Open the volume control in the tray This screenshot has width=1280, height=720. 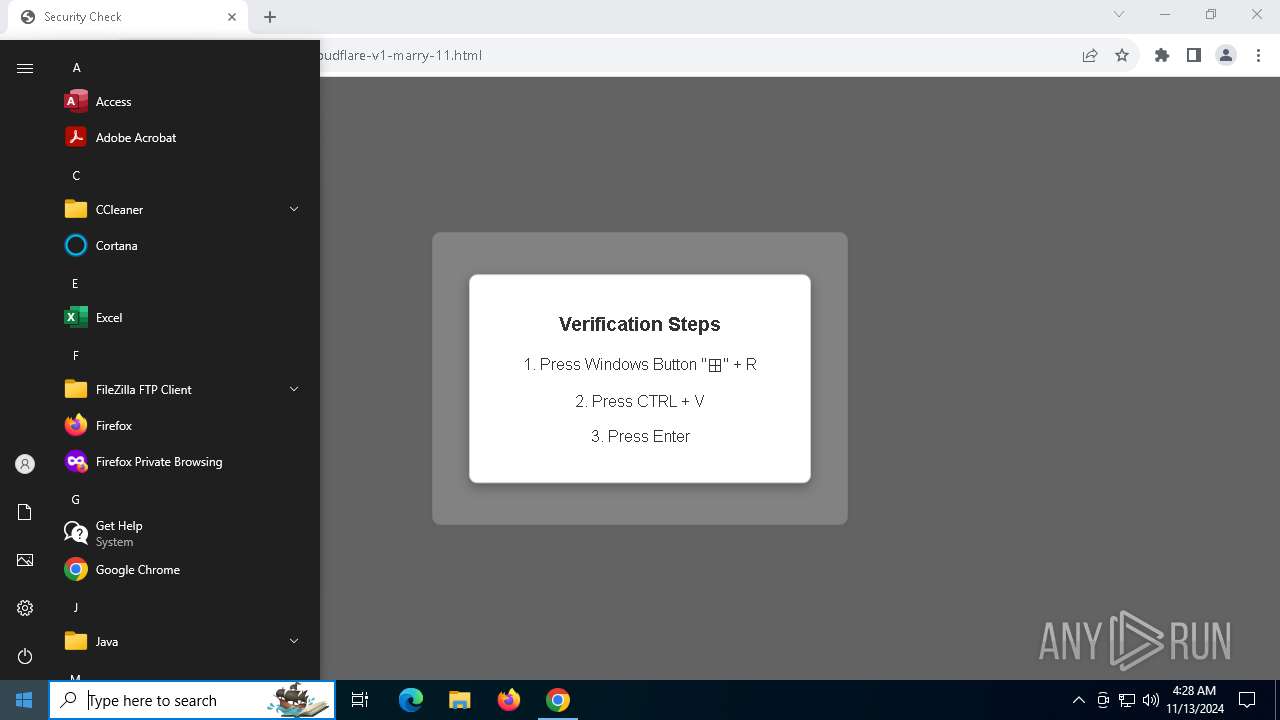coord(1151,700)
